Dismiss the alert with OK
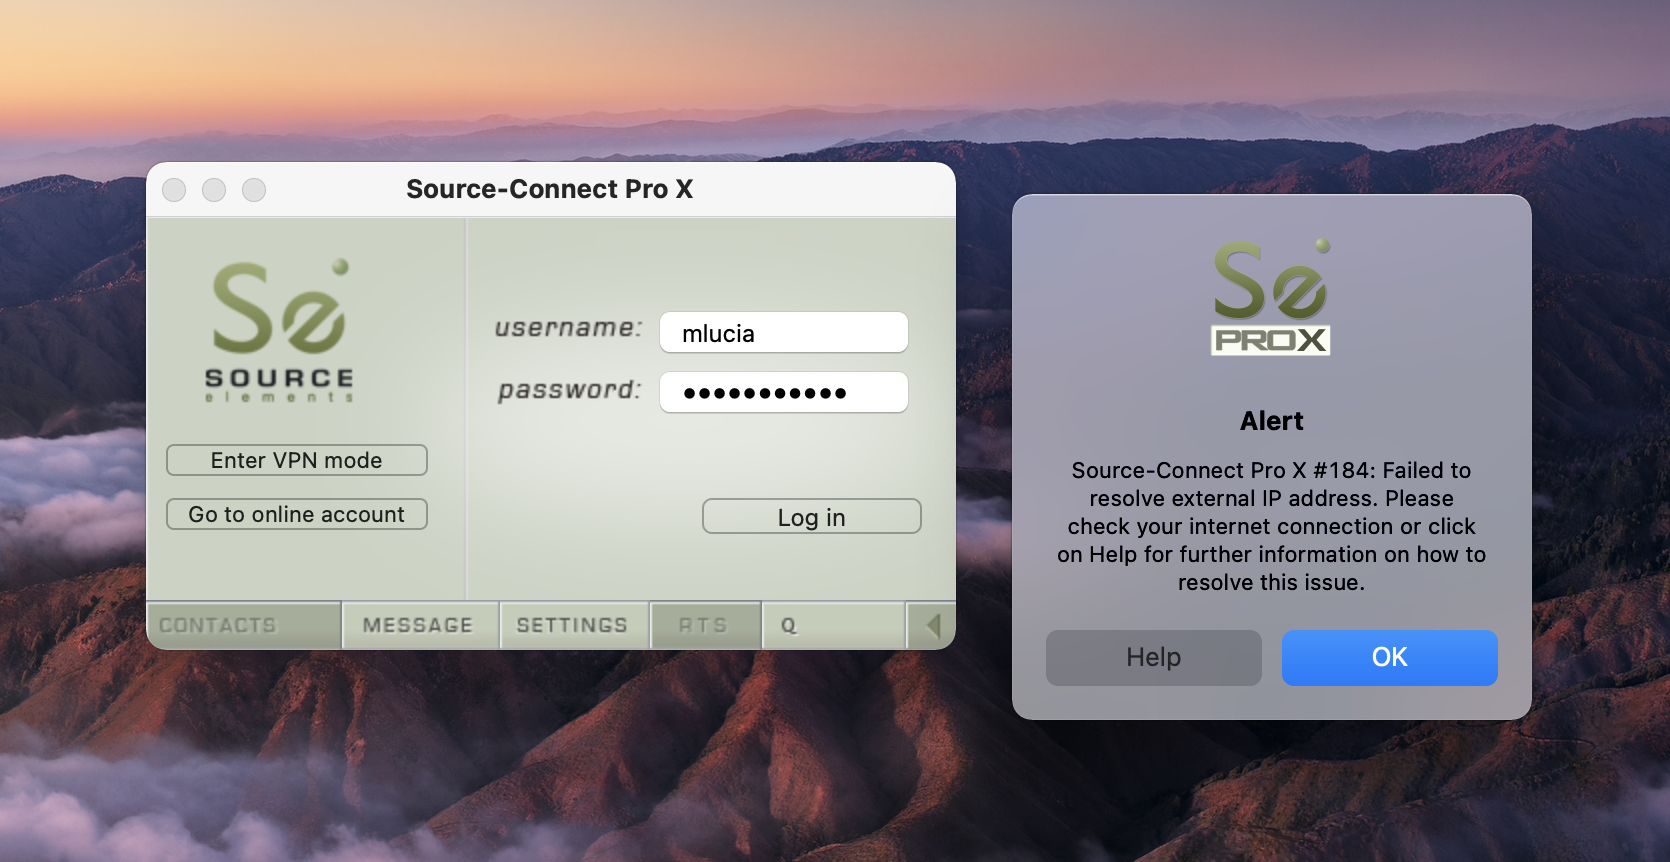The image size is (1670, 862). coord(1389,657)
